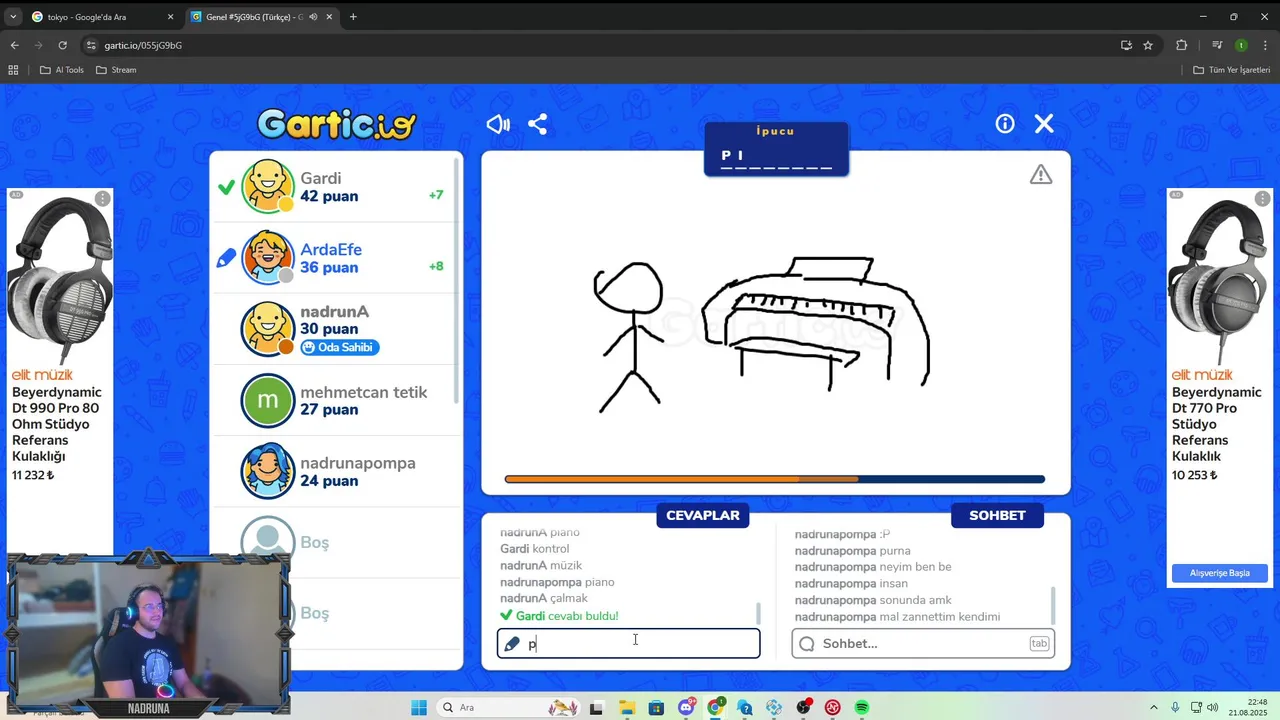Click the SOHBET panel label
This screenshot has width=1280, height=720.
pyautogui.click(x=997, y=515)
